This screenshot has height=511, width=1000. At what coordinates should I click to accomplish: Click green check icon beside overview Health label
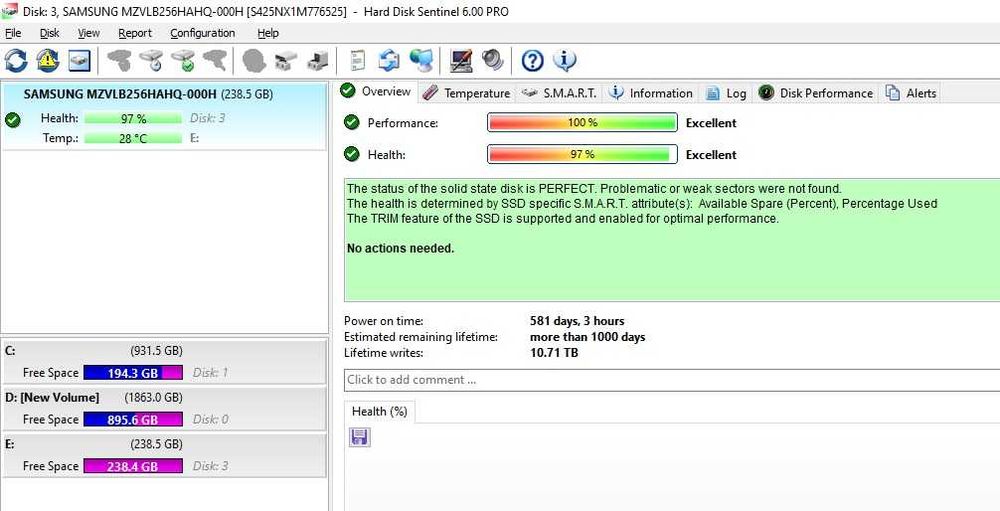pos(351,154)
